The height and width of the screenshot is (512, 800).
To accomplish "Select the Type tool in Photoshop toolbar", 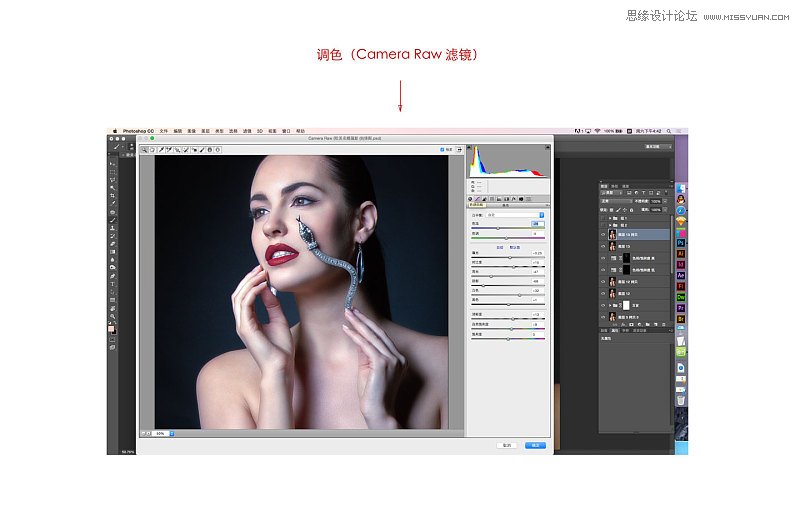I will click(x=112, y=283).
